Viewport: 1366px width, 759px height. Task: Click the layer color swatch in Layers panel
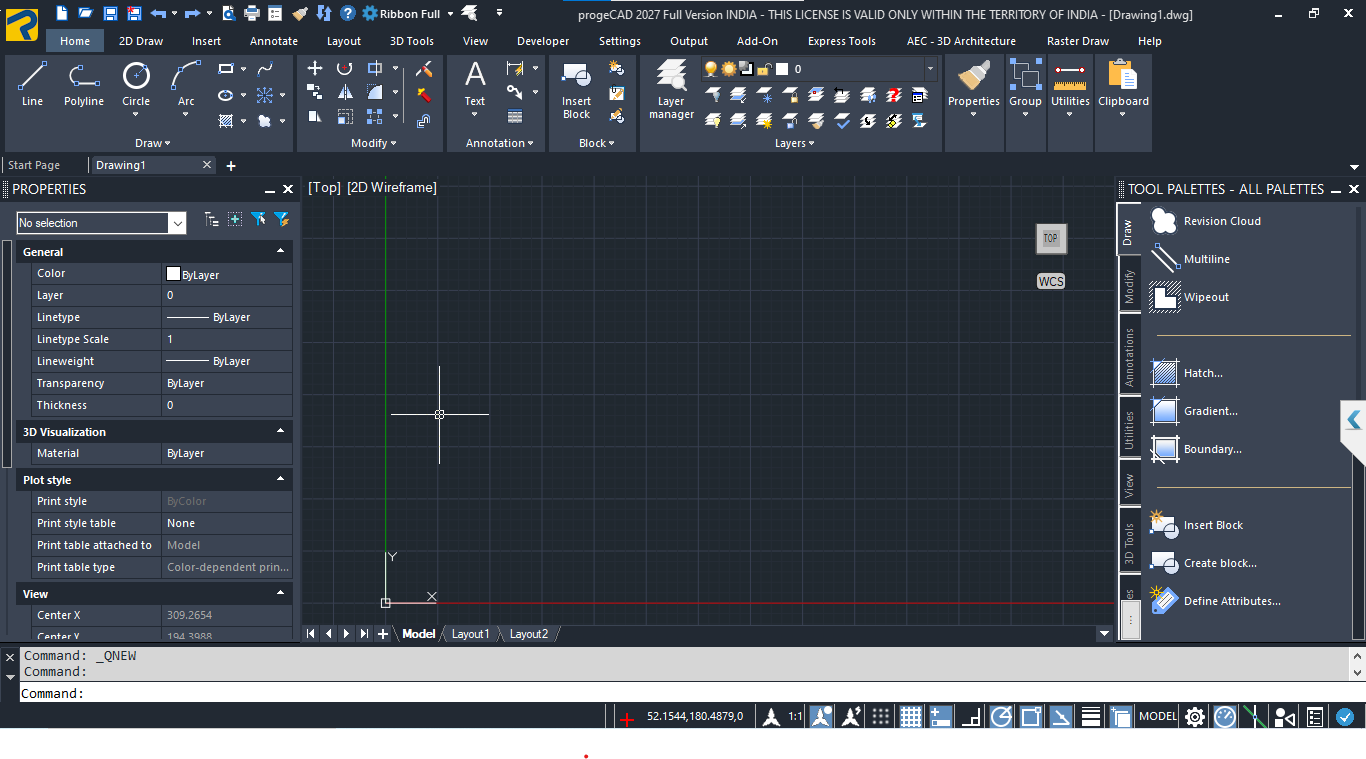click(782, 69)
